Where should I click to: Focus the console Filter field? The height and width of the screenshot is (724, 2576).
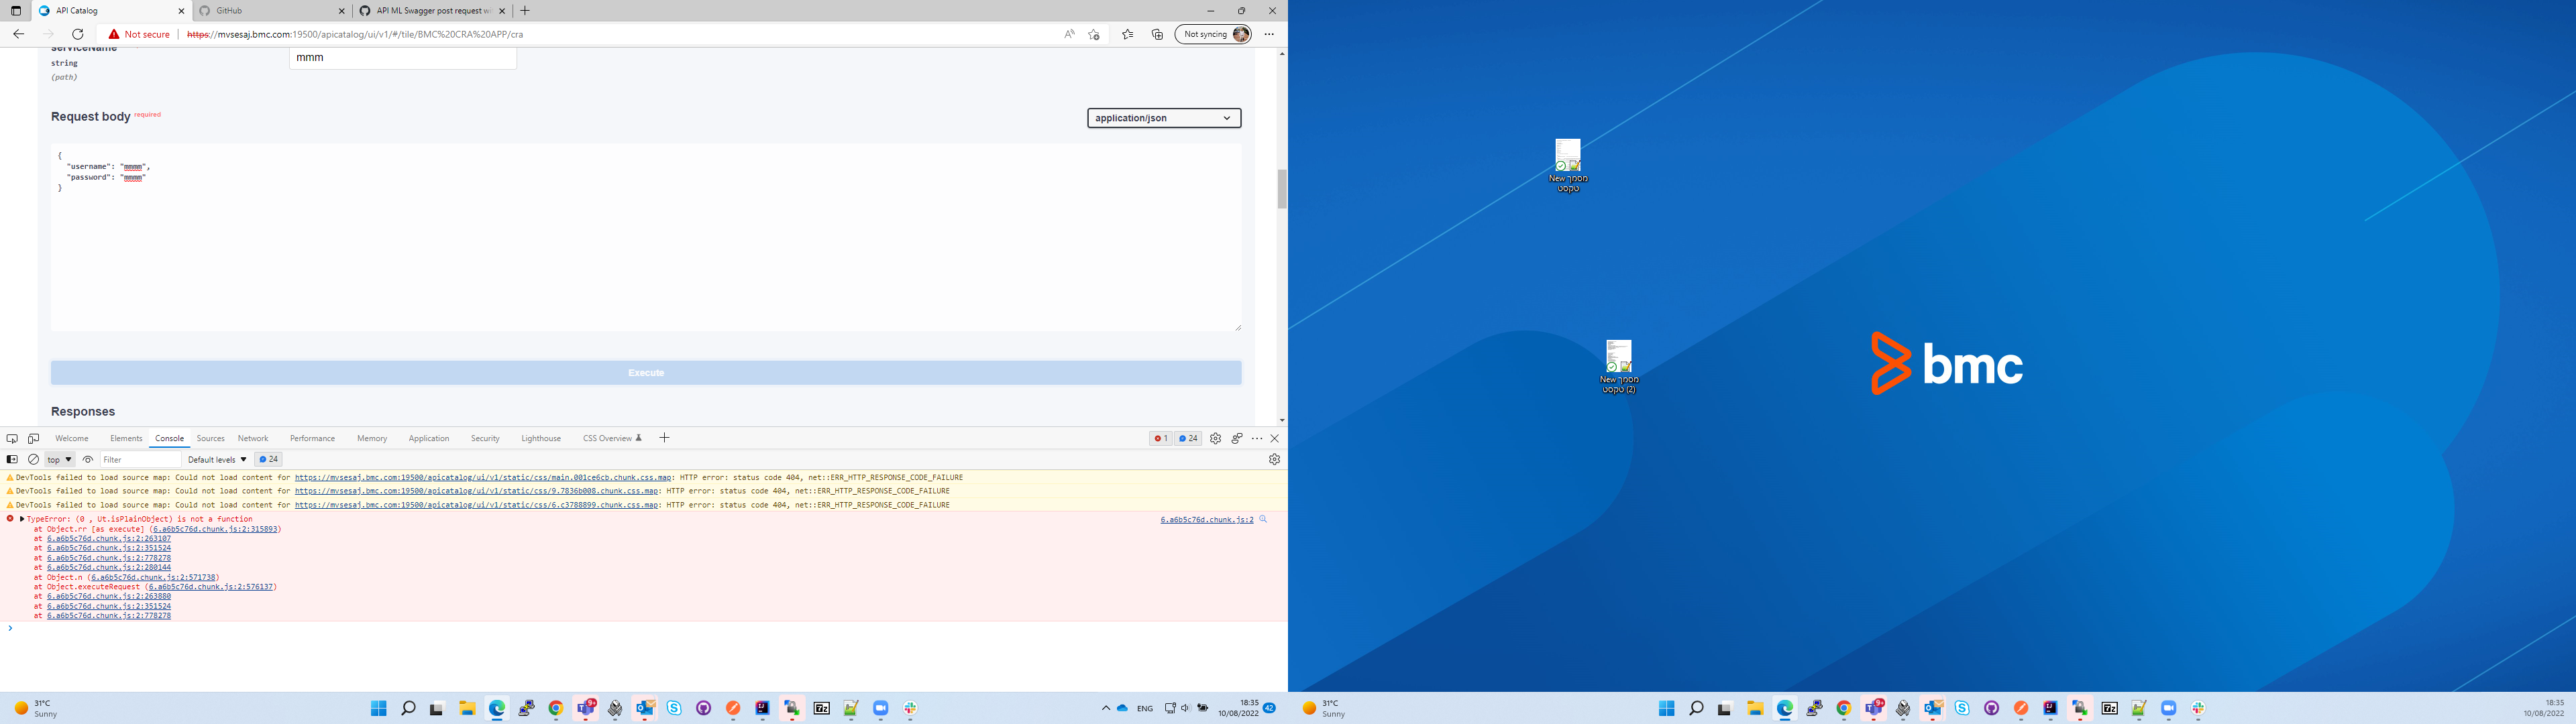[141, 460]
